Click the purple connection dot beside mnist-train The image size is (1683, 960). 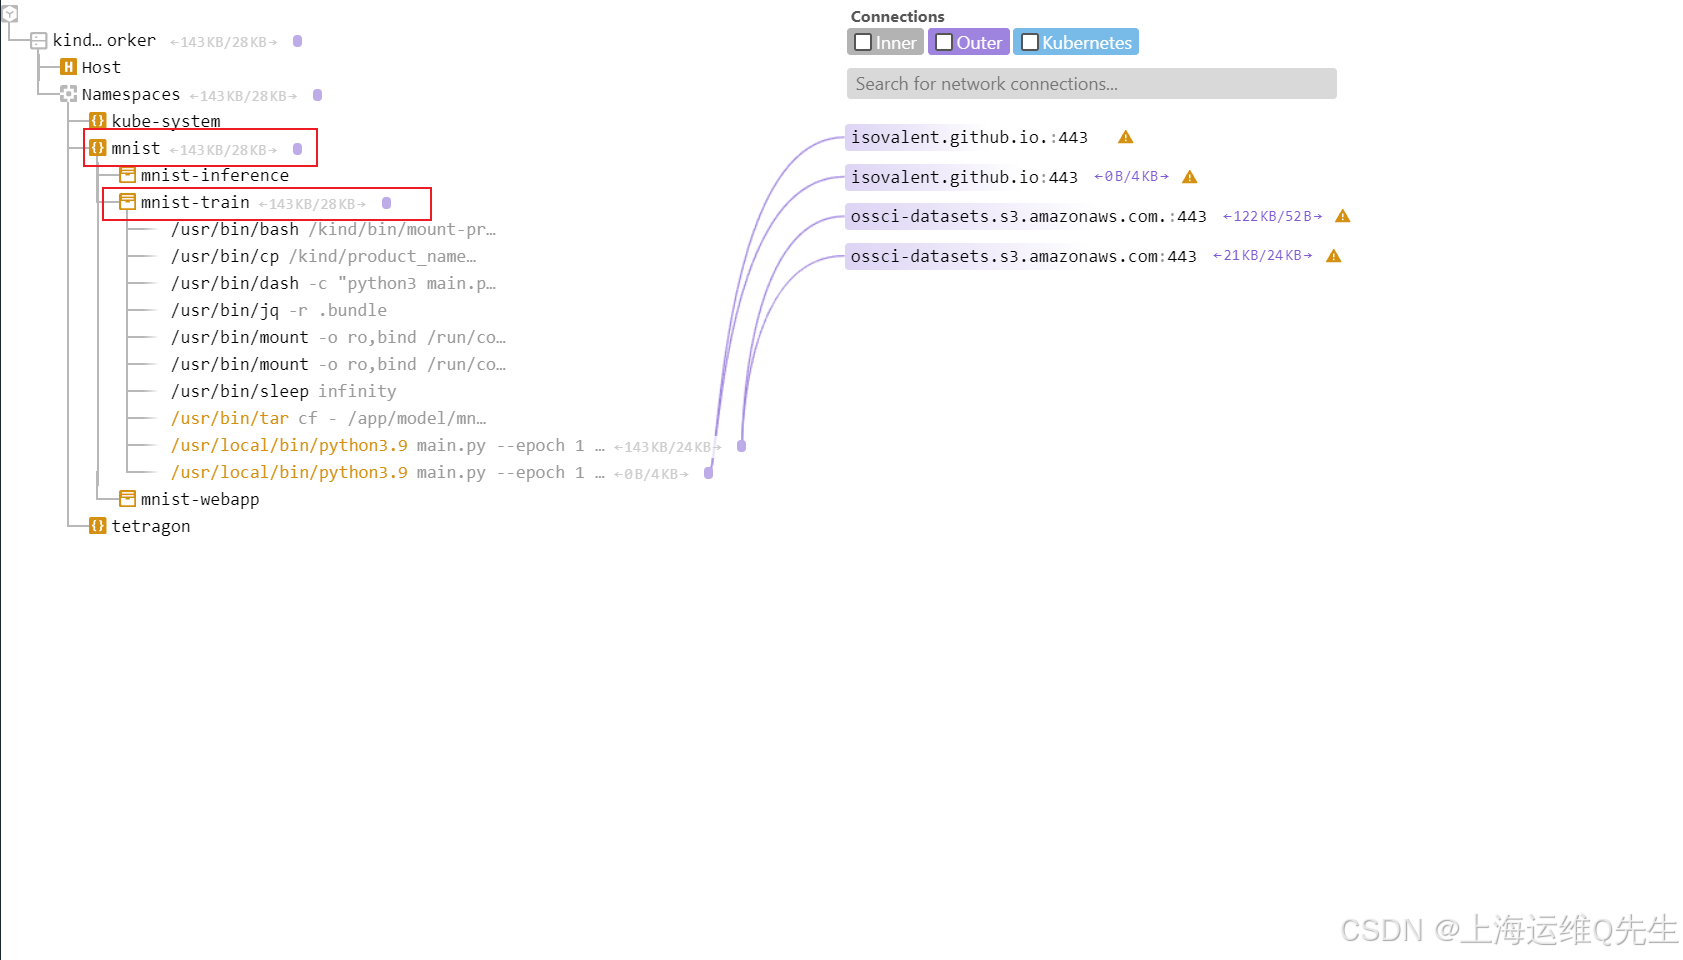pyautogui.click(x=386, y=203)
